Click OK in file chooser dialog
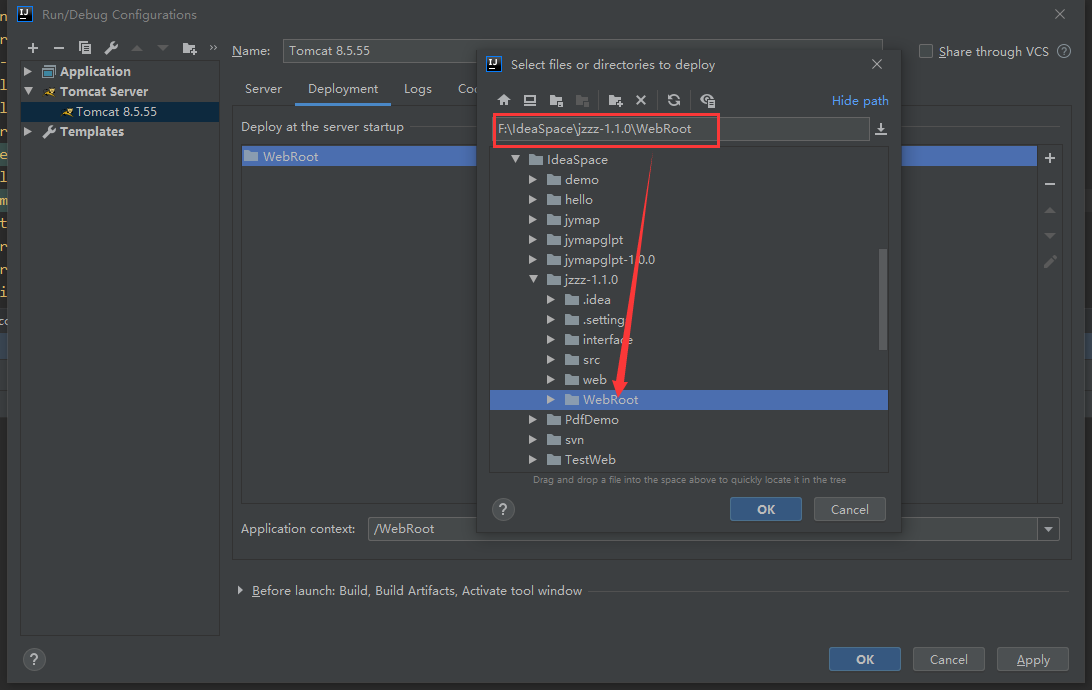Screen dimensions: 1092x690 pos(765,510)
